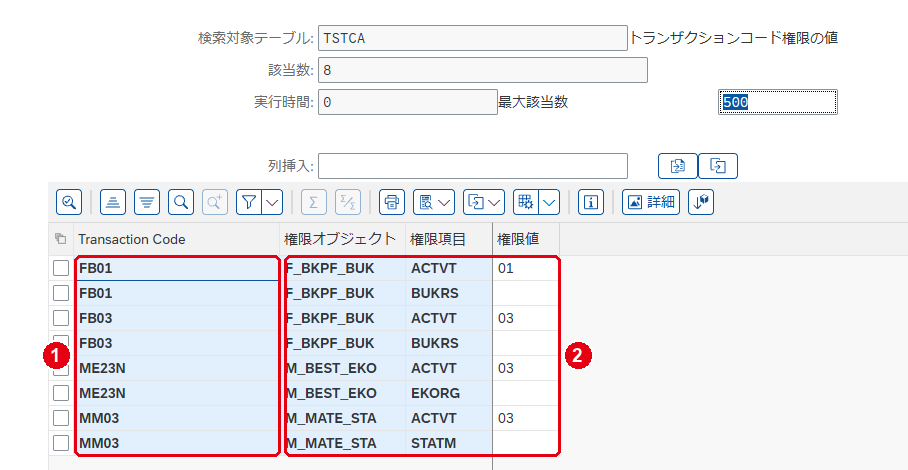Click the 実行時間 field showing 0
Image resolution: width=908 pixels, height=470 pixels.
click(408, 102)
